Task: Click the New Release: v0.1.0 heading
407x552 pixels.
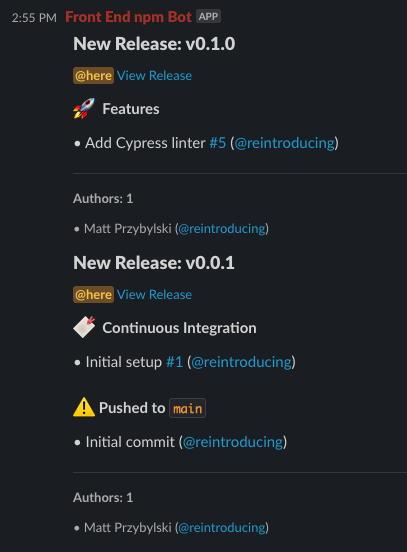Action: [x=154, y=44]
